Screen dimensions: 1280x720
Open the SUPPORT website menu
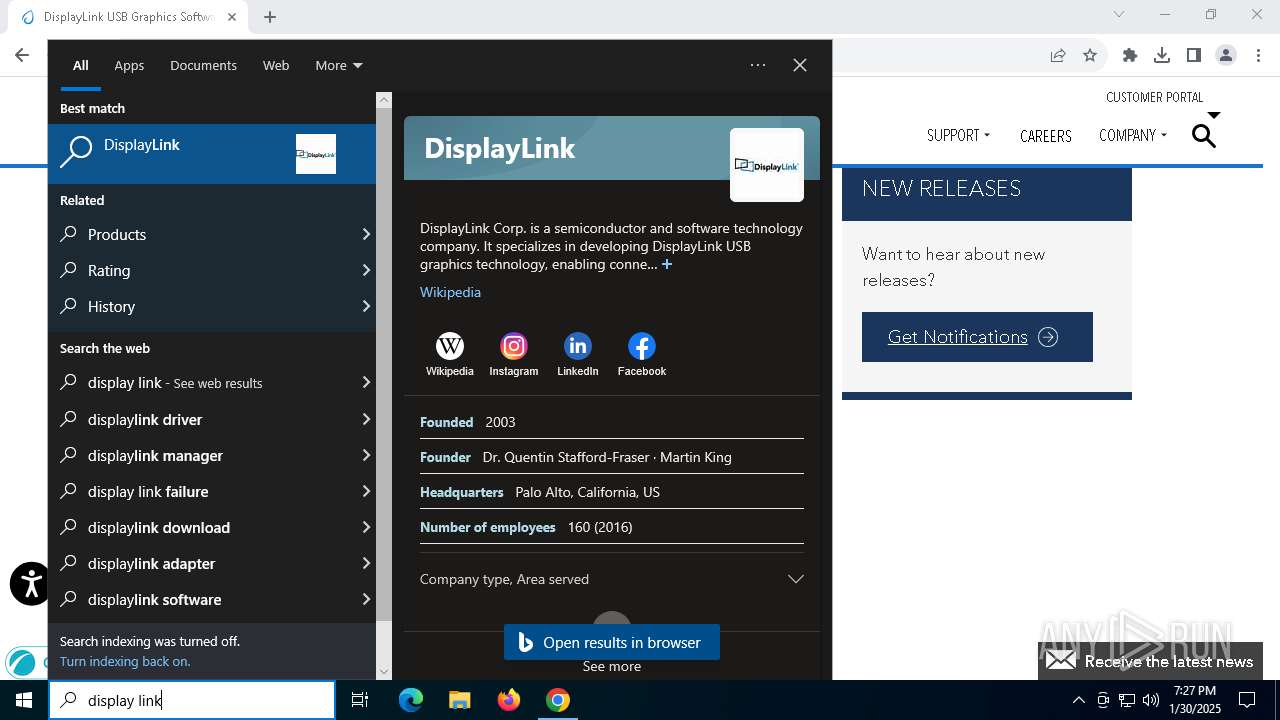(x=958, y=135)
